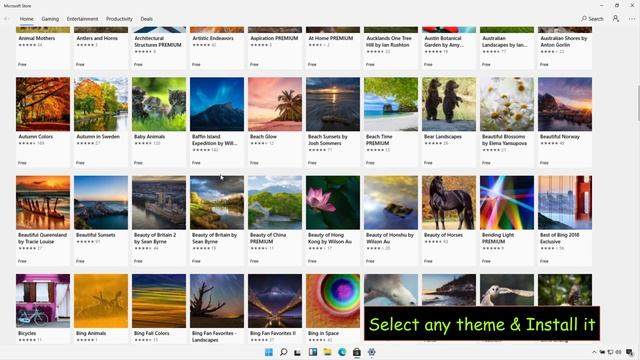
Task: Open the Autumn Colors theme thumbnail
Action: tap(43, 104)
